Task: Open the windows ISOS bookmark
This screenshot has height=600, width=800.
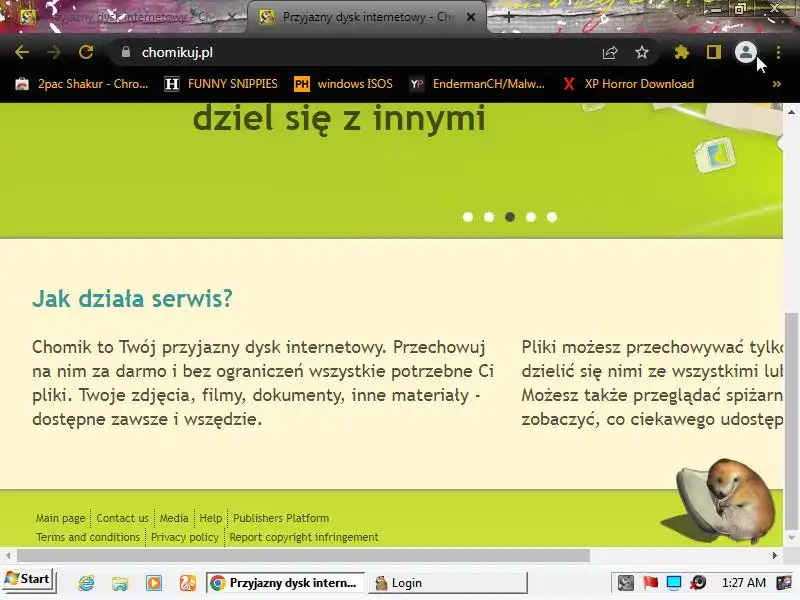Action: [x=343, y=84]
